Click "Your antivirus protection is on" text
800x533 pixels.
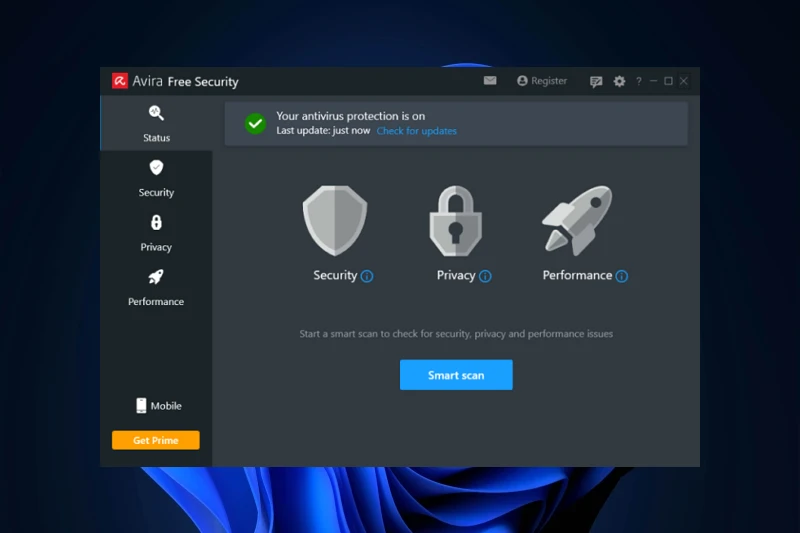[351, 116]
